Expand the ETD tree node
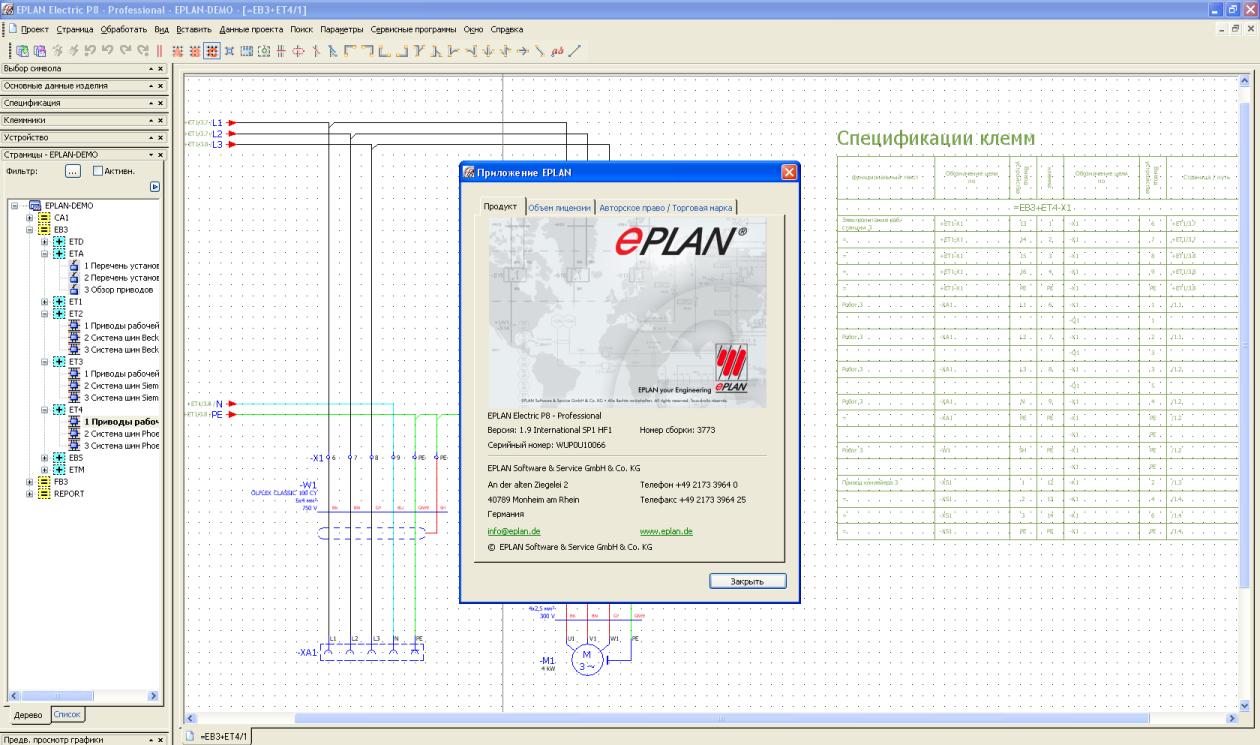 tap(44, 241)
